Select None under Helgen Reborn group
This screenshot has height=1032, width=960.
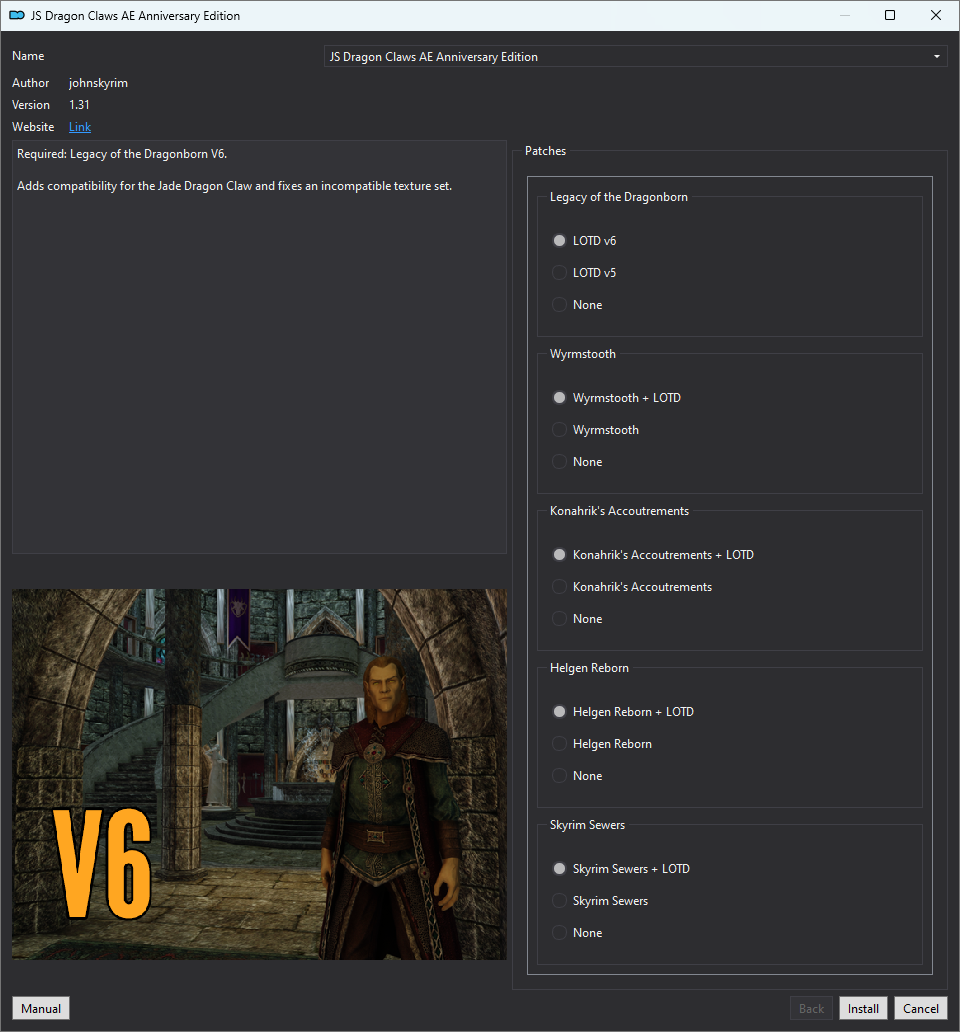[x=577, y=776]
